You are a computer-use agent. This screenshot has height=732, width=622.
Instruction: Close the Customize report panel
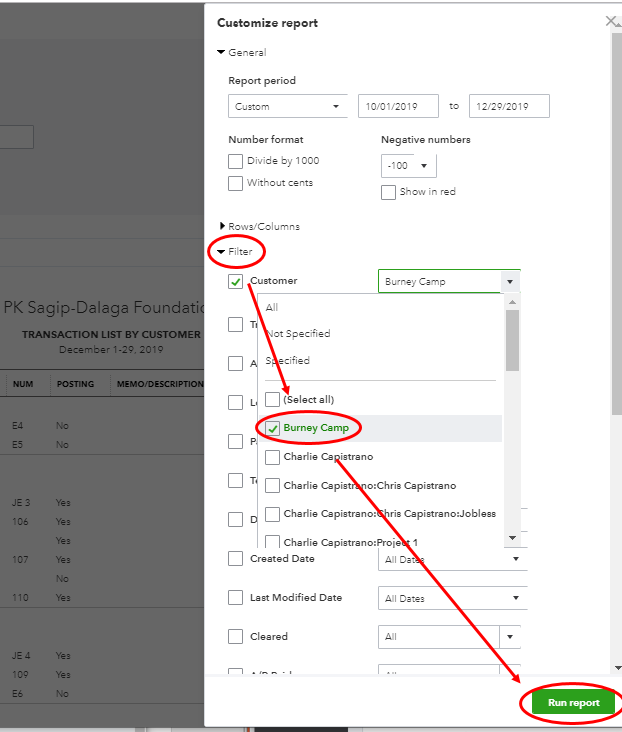610,21
